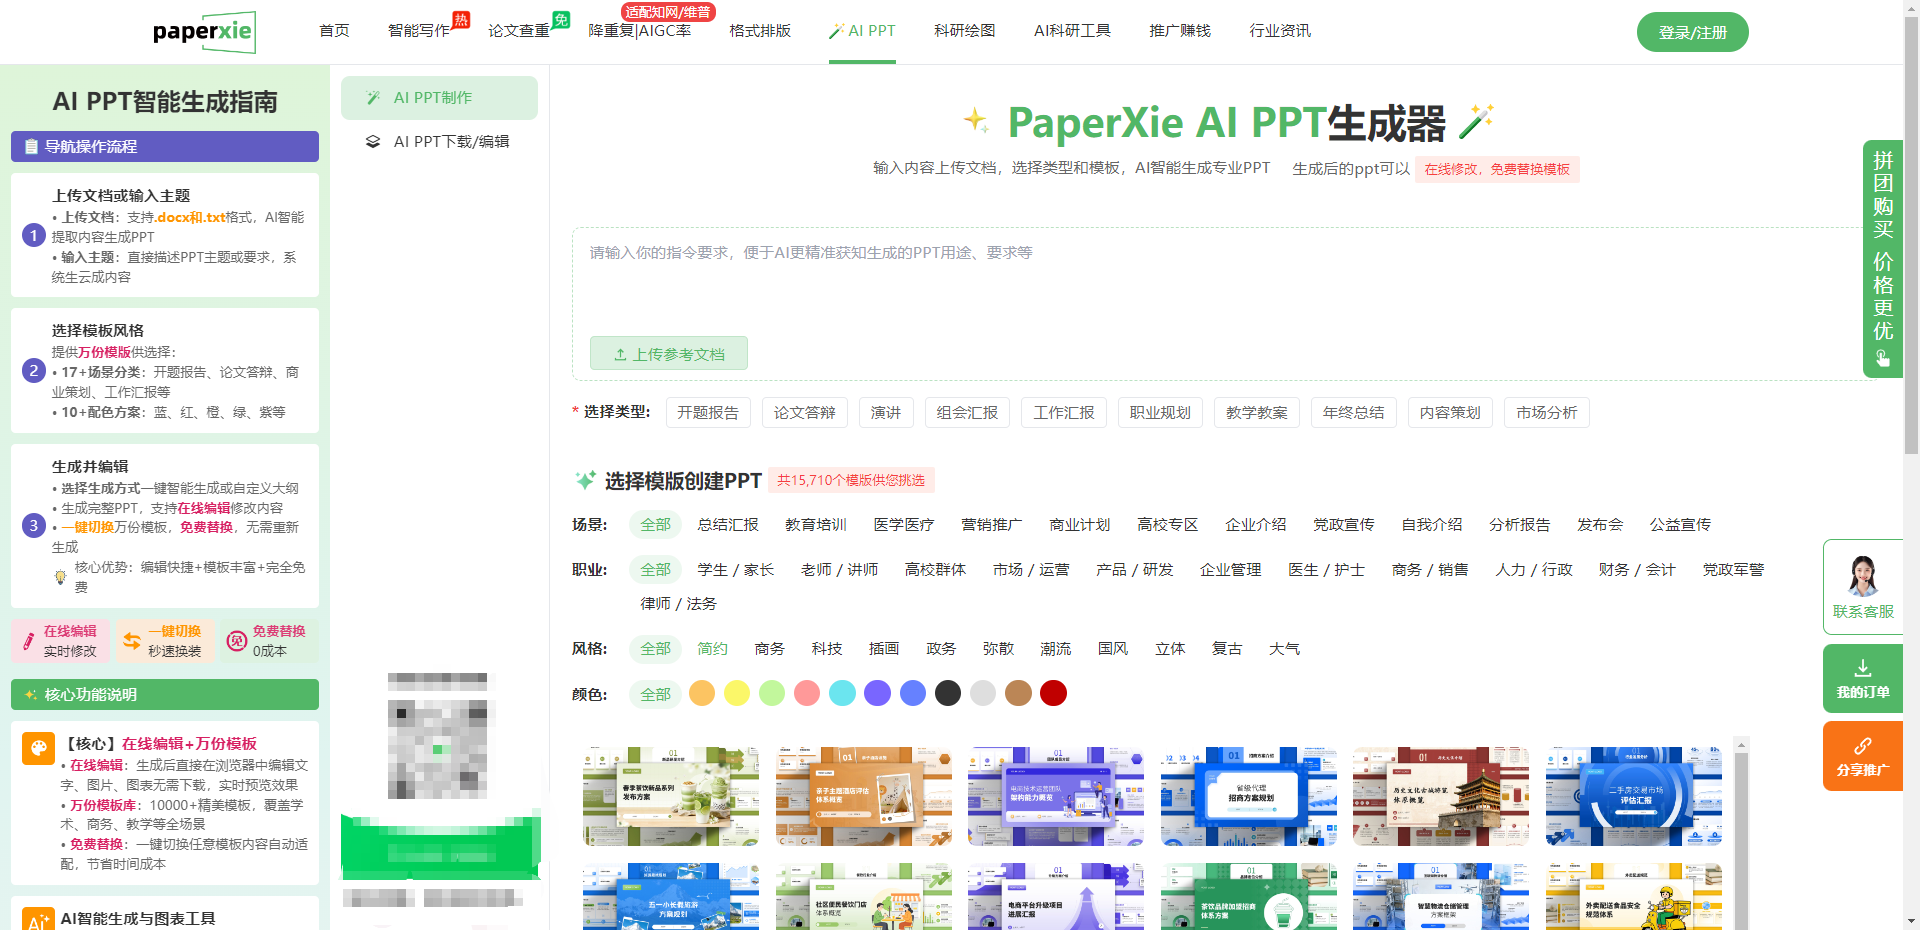
Task: Go to 论文查重 in top navigation
Action: pyautogui.click(x=519, y=31)
